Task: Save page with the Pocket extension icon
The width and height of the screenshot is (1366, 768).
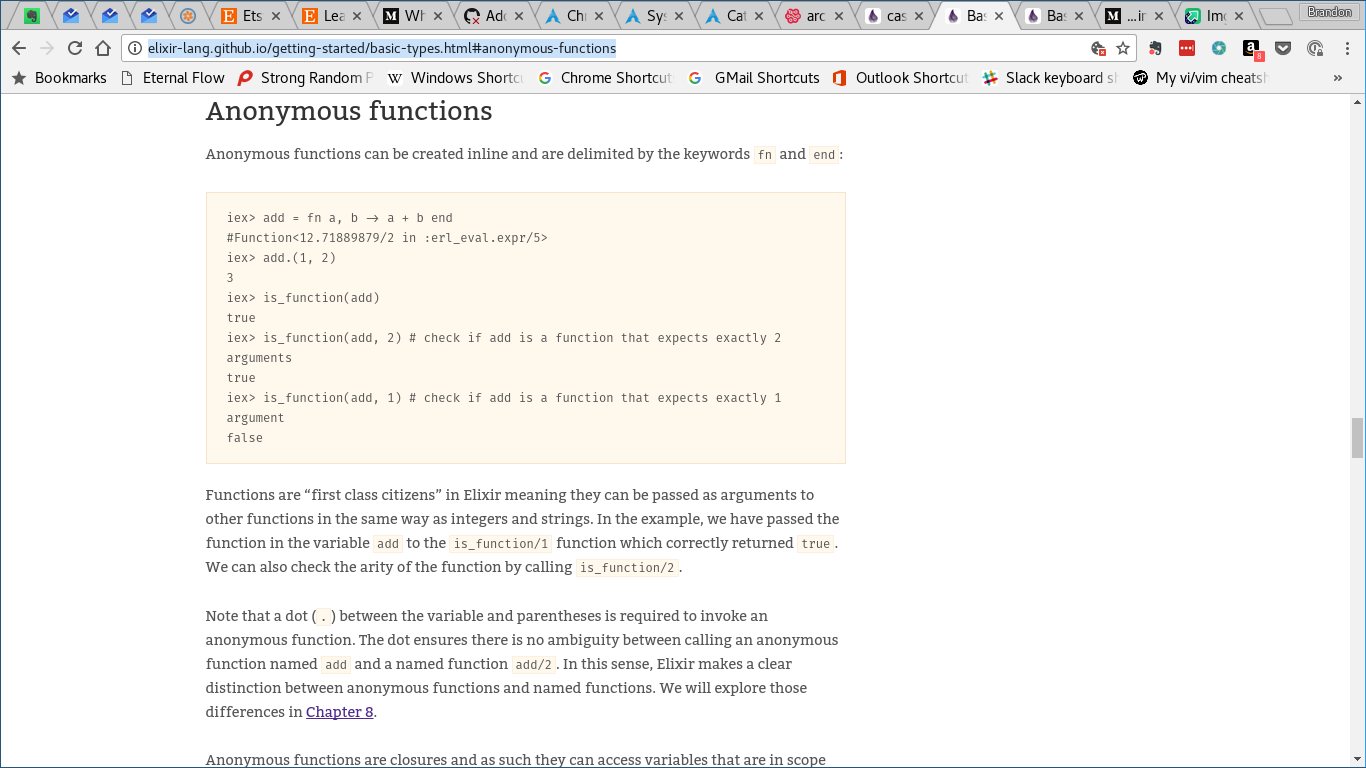Action: [1283, 48]
